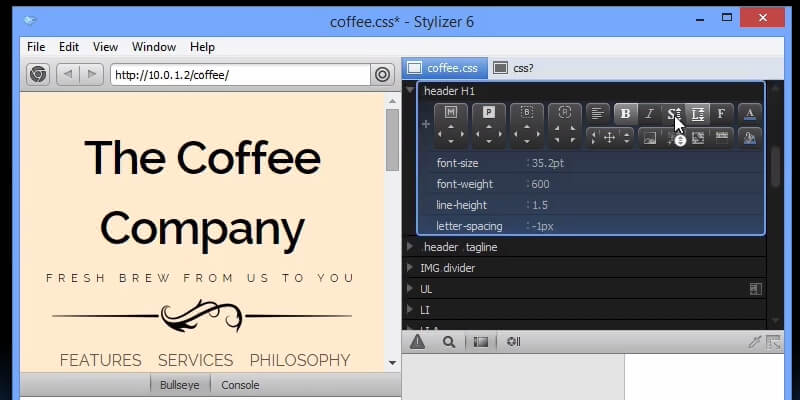Switch to the coffee.css tab
Image resolution: width=800 pixels, height=400 pixels.
pyautogui.click(x=444, y=68)
